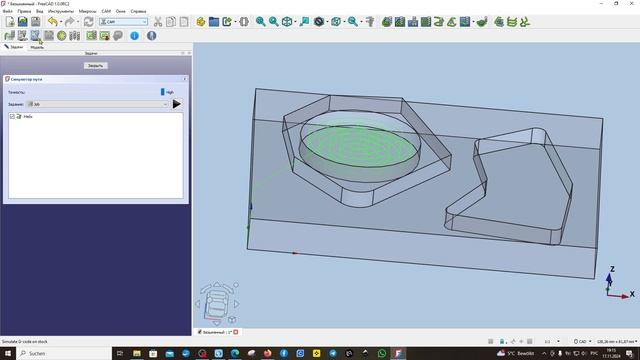
Task: Open the arrow beside the Make Link icon
Action: (x=236, y=22)
